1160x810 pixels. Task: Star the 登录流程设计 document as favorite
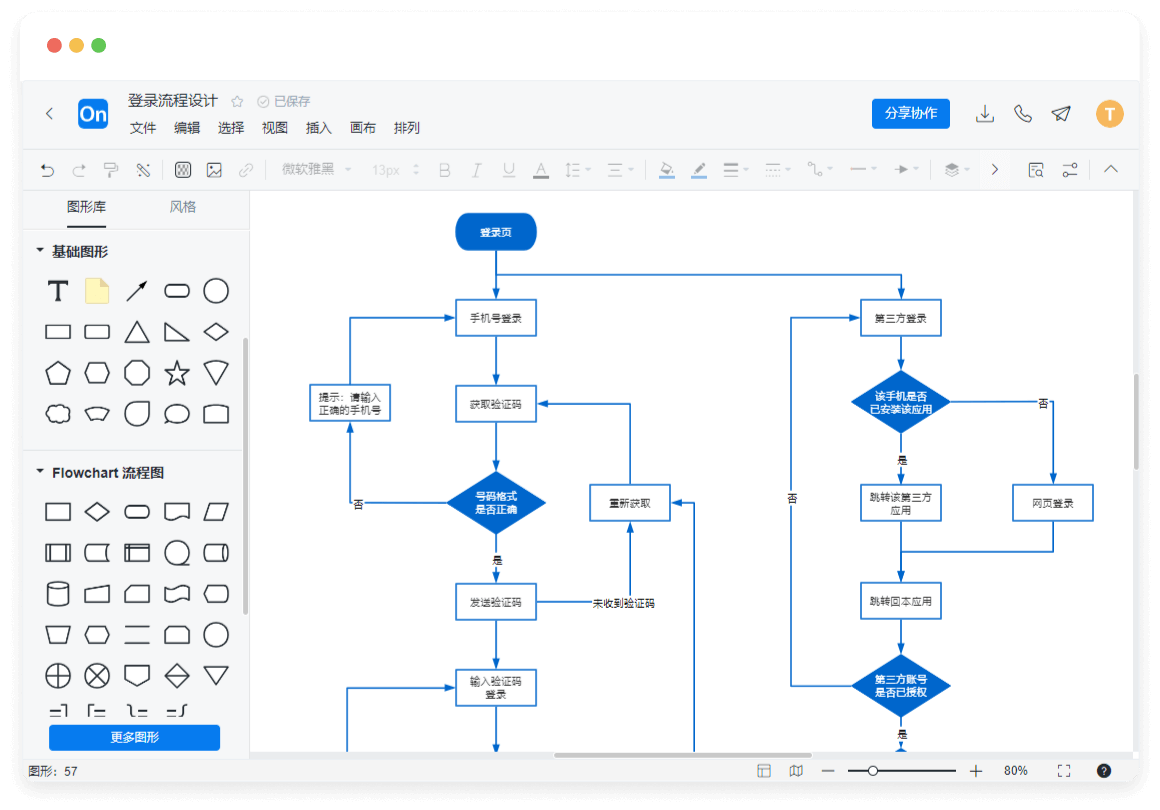(x=237, y=101)
